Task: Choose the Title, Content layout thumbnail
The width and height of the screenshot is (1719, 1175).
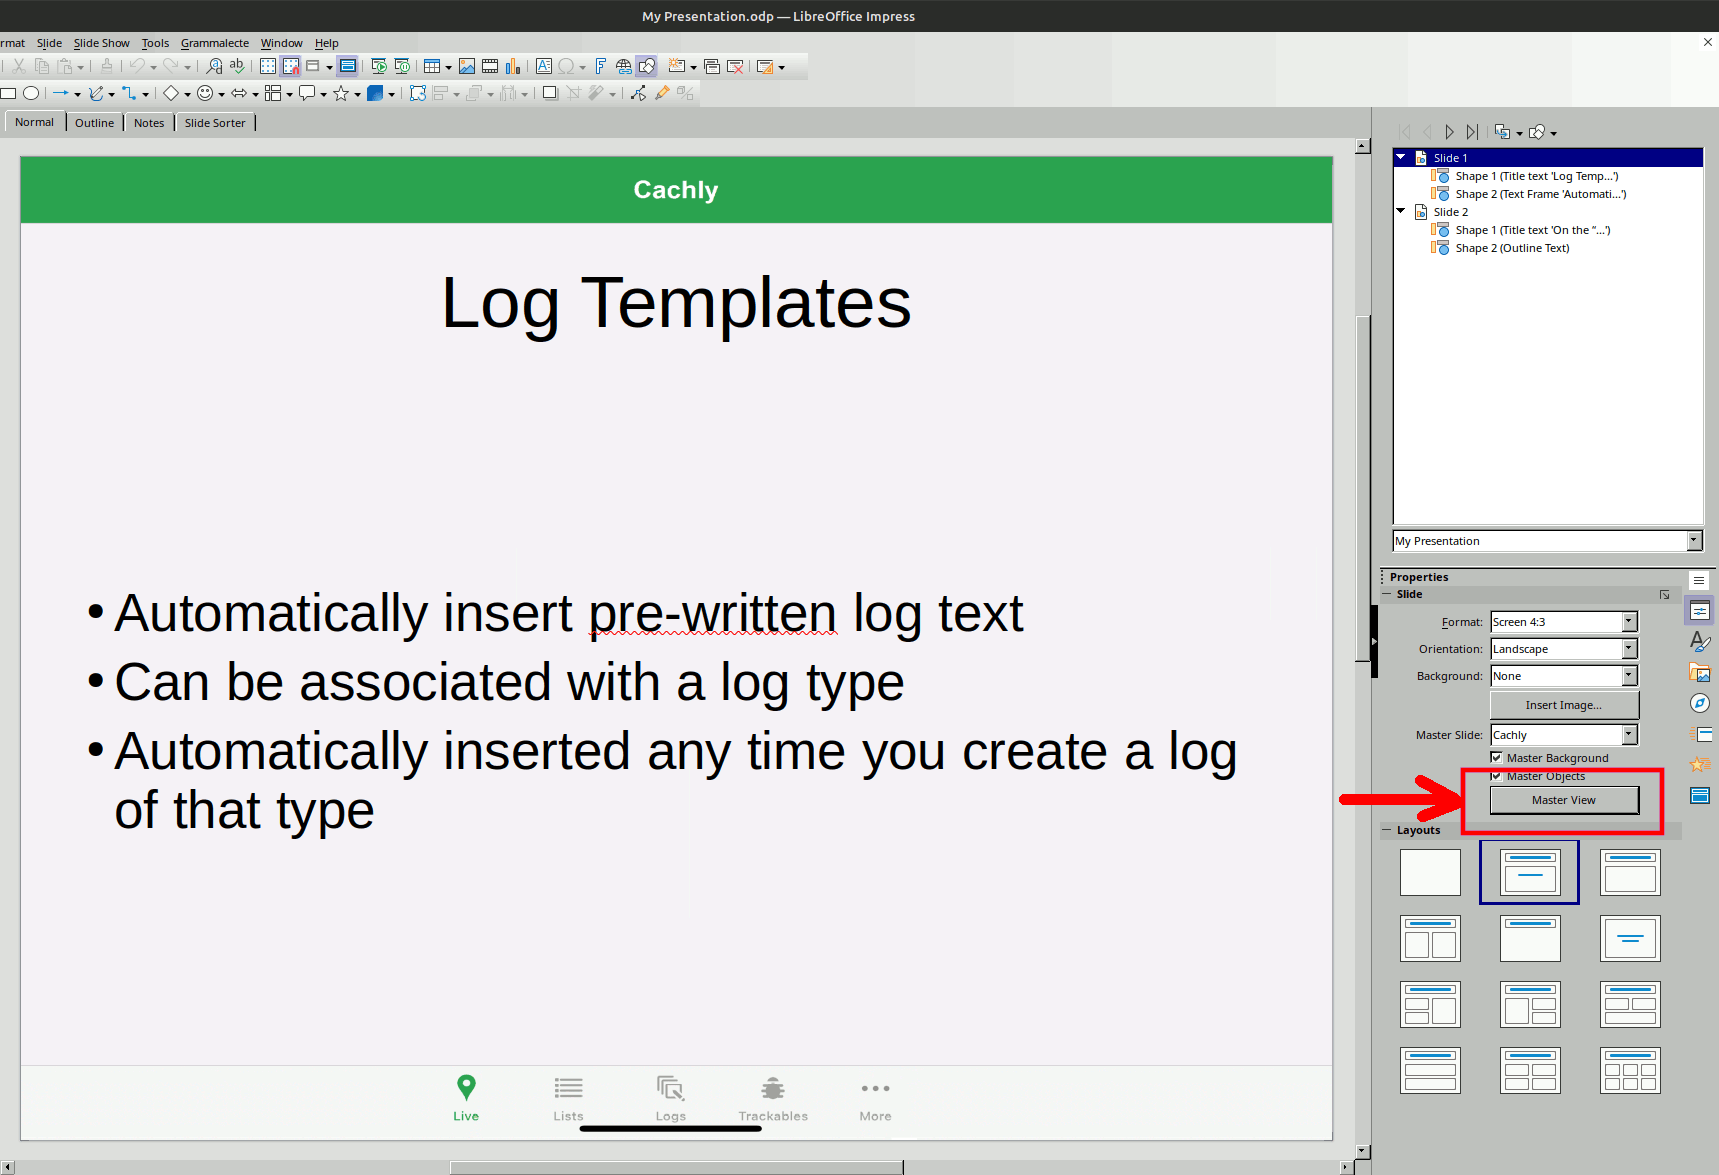Action: tap(1630, 872)
